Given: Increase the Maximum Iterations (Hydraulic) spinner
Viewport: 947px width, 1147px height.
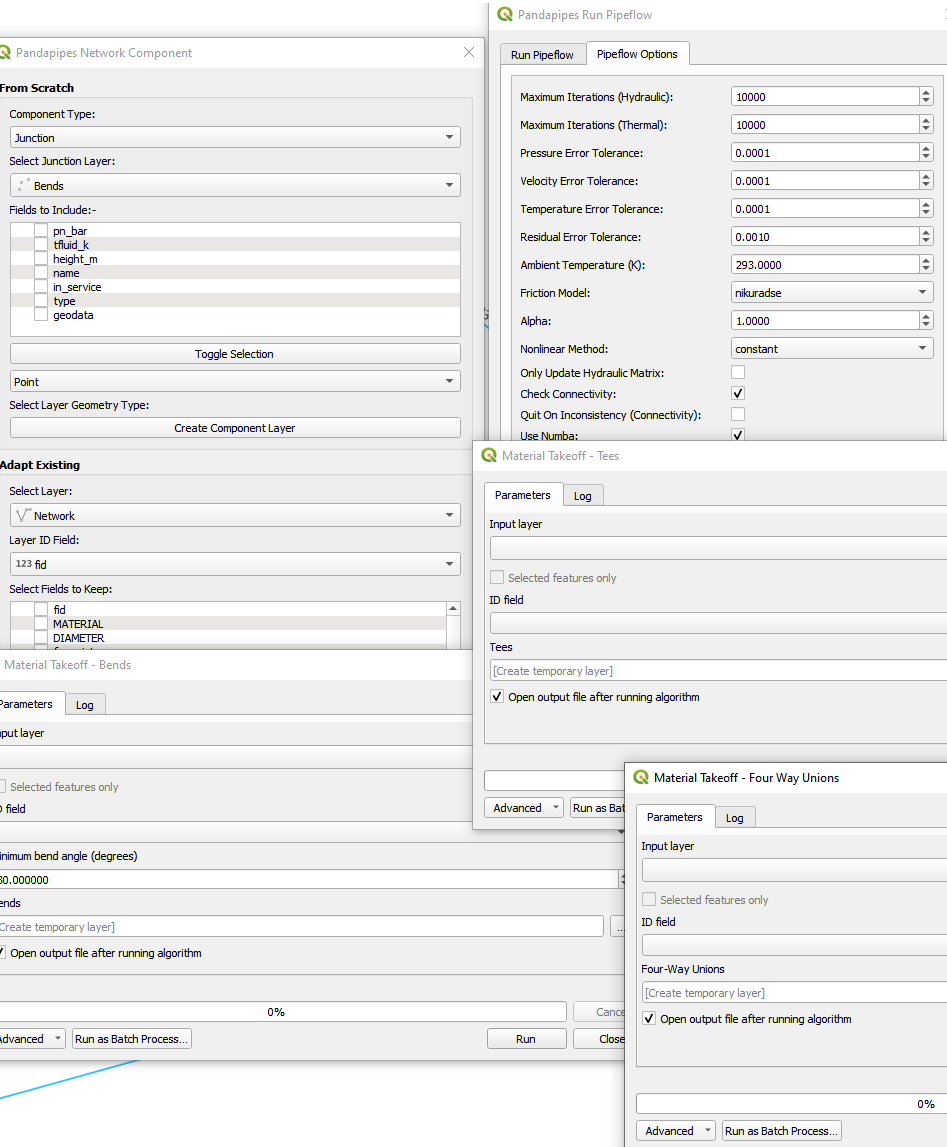Looking at the screenshot, I should [926, 92].
